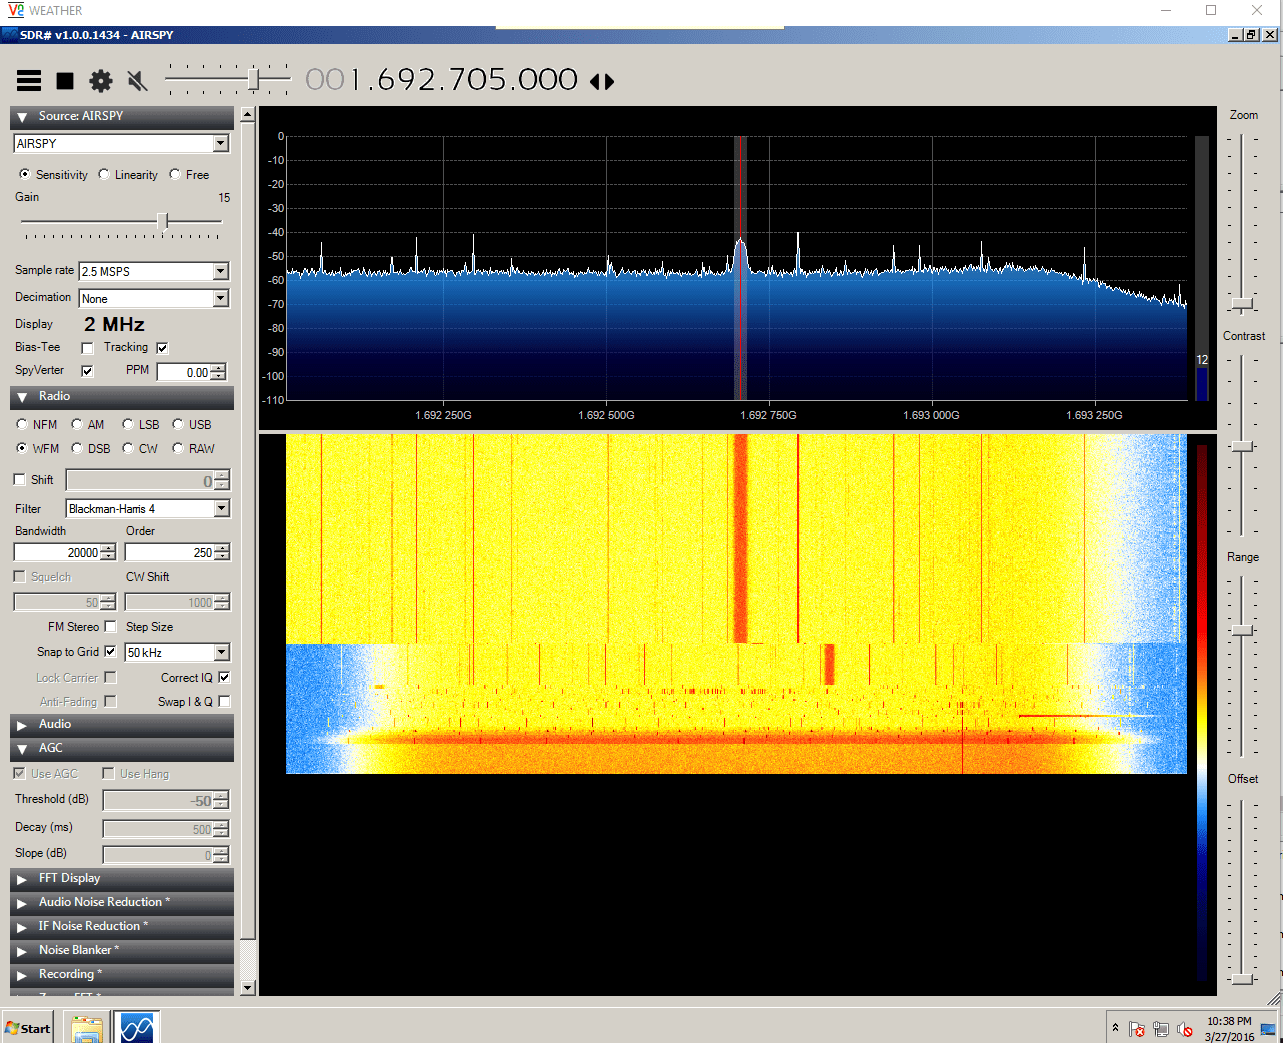Click the filter Order value field
The width and height of the screenshot is (1283, 1043).
169,552
